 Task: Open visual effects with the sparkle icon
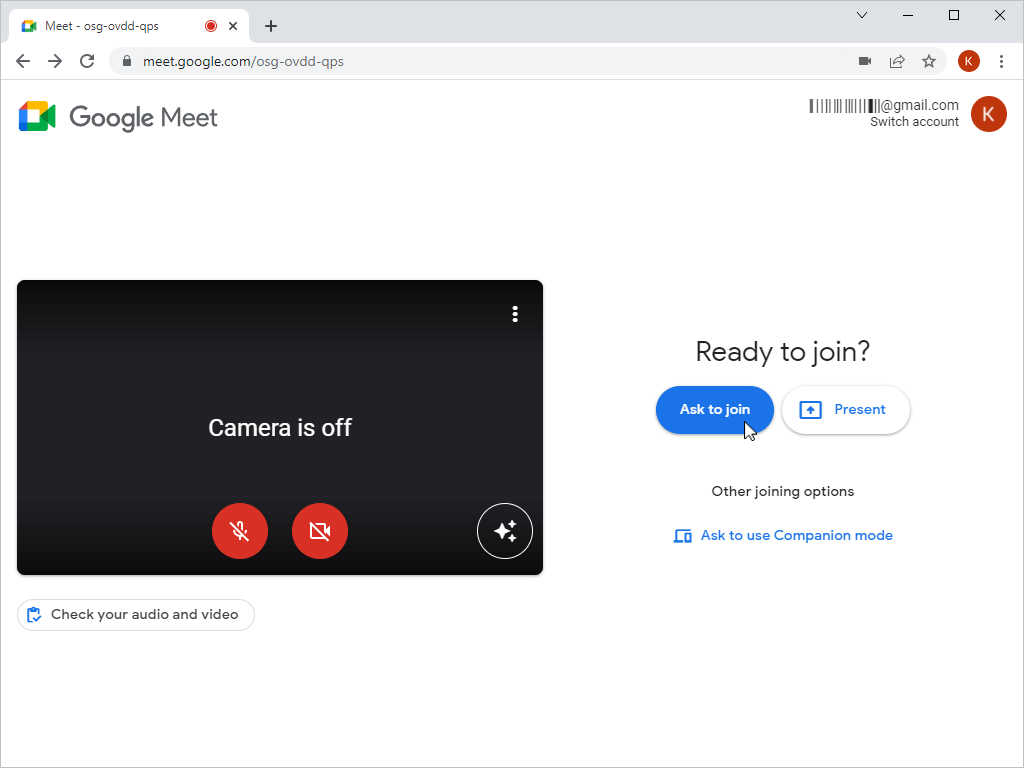504,531
